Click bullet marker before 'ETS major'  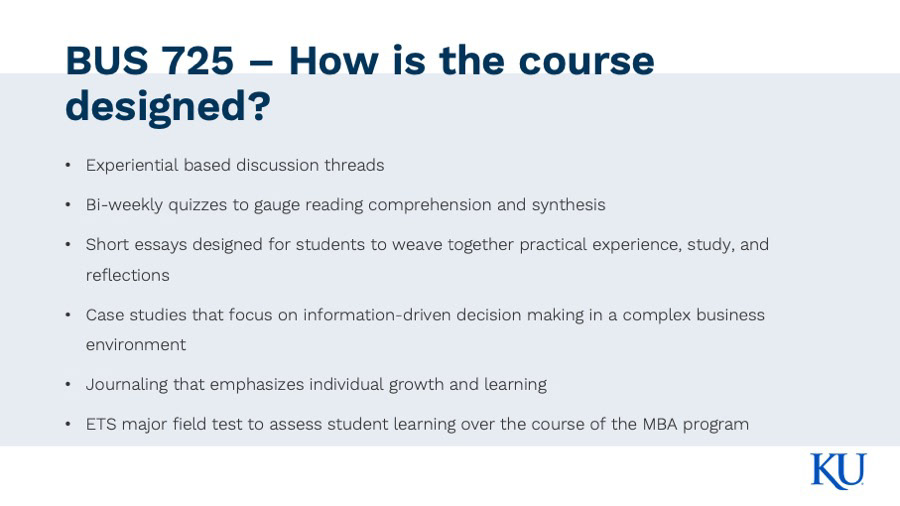(68, 424)
